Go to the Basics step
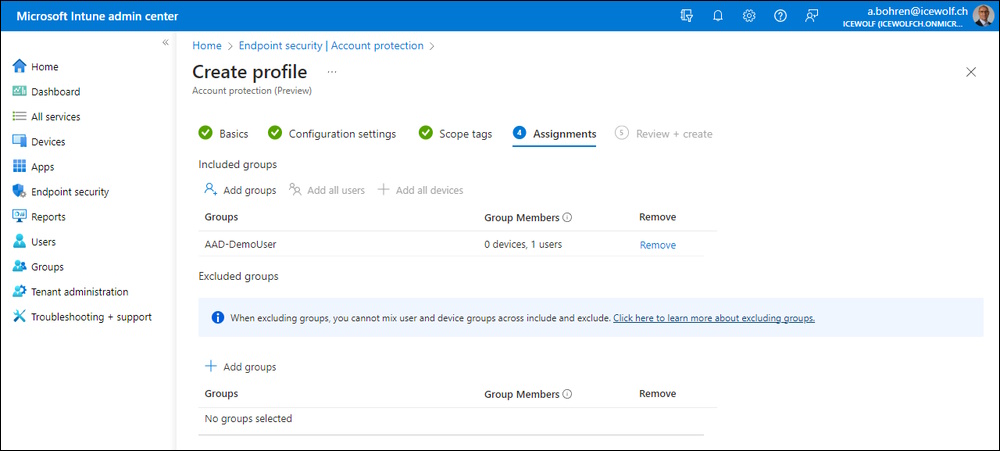This screenshot has height=451, width=1000. 223,133
